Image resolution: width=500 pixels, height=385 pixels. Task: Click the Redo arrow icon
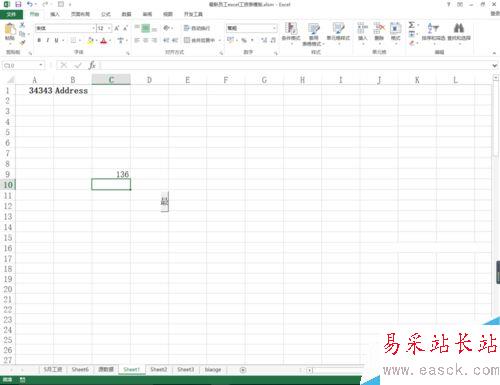(x=45, y=4)
